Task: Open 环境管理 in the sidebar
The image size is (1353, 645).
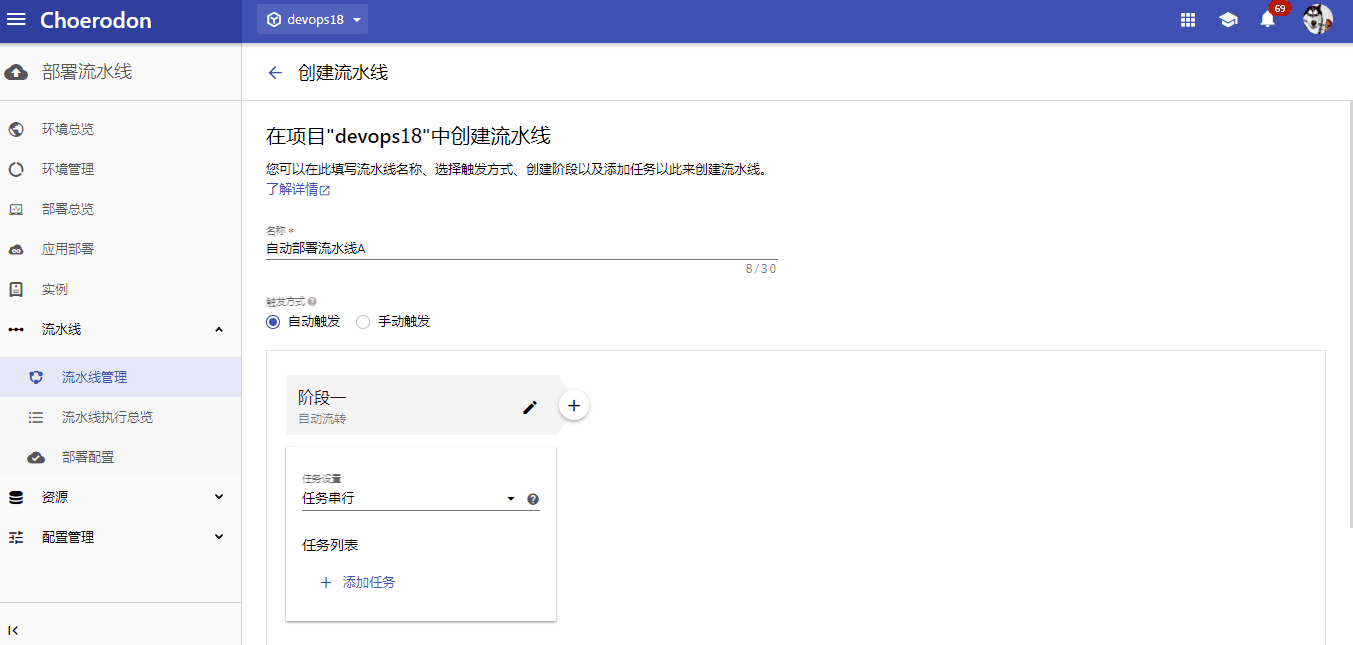Action: pyautogui.click(x=120, y=169)
